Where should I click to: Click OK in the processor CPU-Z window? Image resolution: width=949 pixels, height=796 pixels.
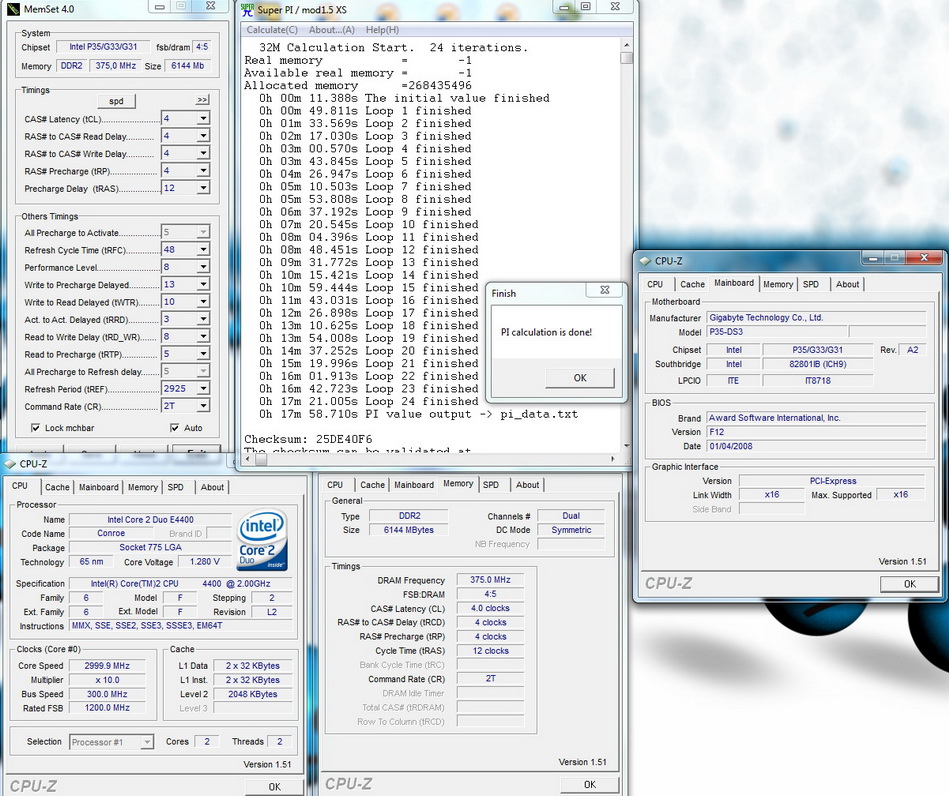pyautogui.click(x=274, y=787)
